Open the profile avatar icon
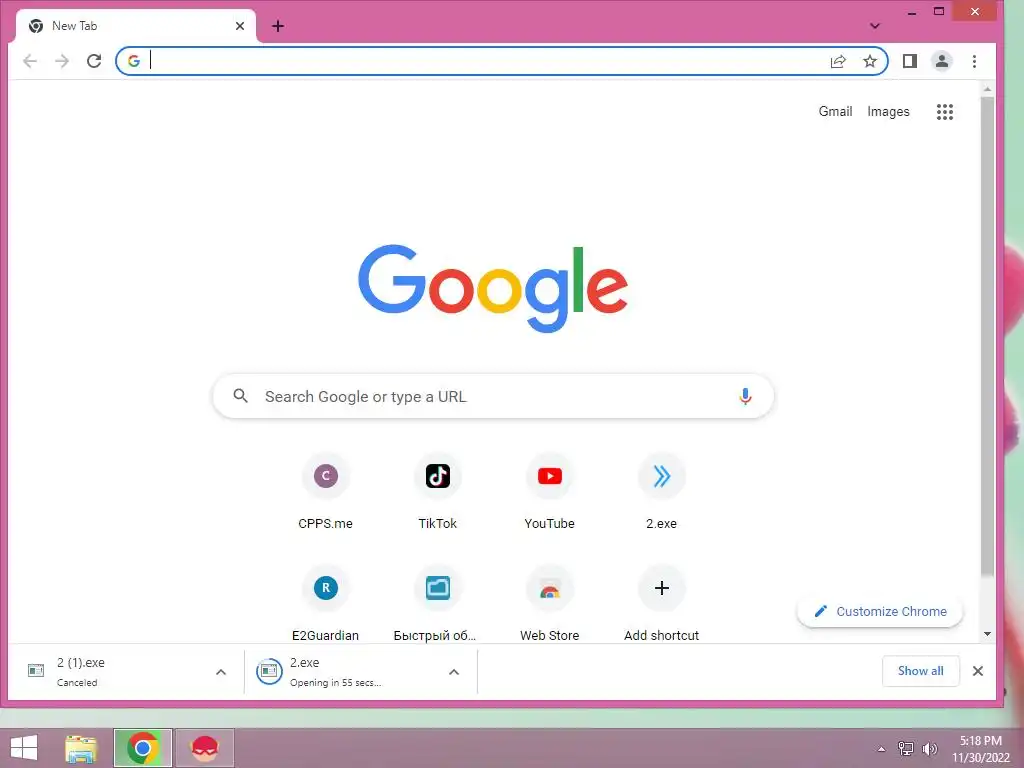This screenshot has width=1024, height=768. coord(942,61)
